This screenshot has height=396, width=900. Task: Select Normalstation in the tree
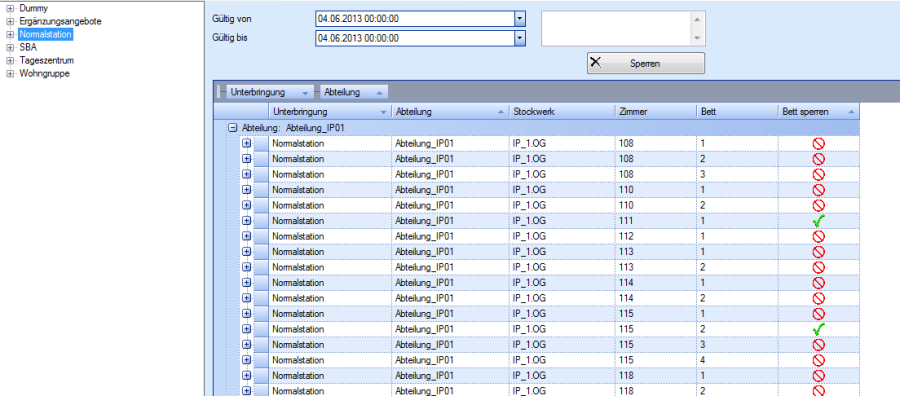point(45,34)
